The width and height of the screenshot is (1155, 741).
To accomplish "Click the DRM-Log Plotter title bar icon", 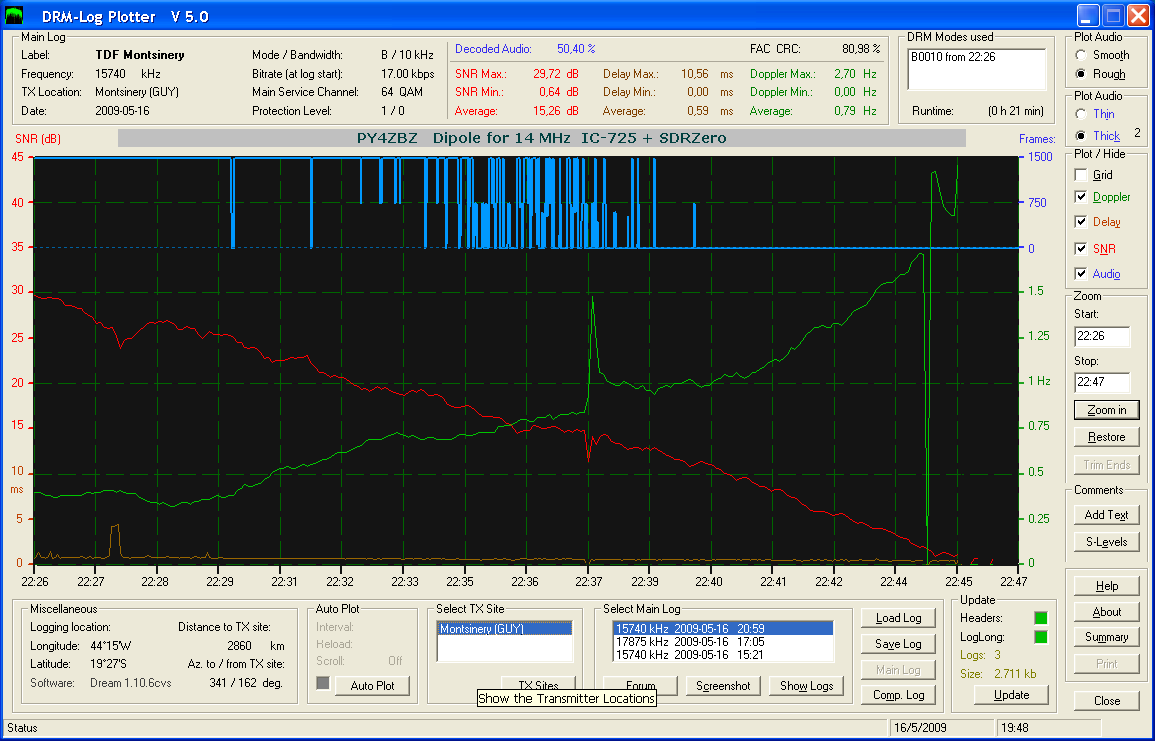I will (14, 15).
